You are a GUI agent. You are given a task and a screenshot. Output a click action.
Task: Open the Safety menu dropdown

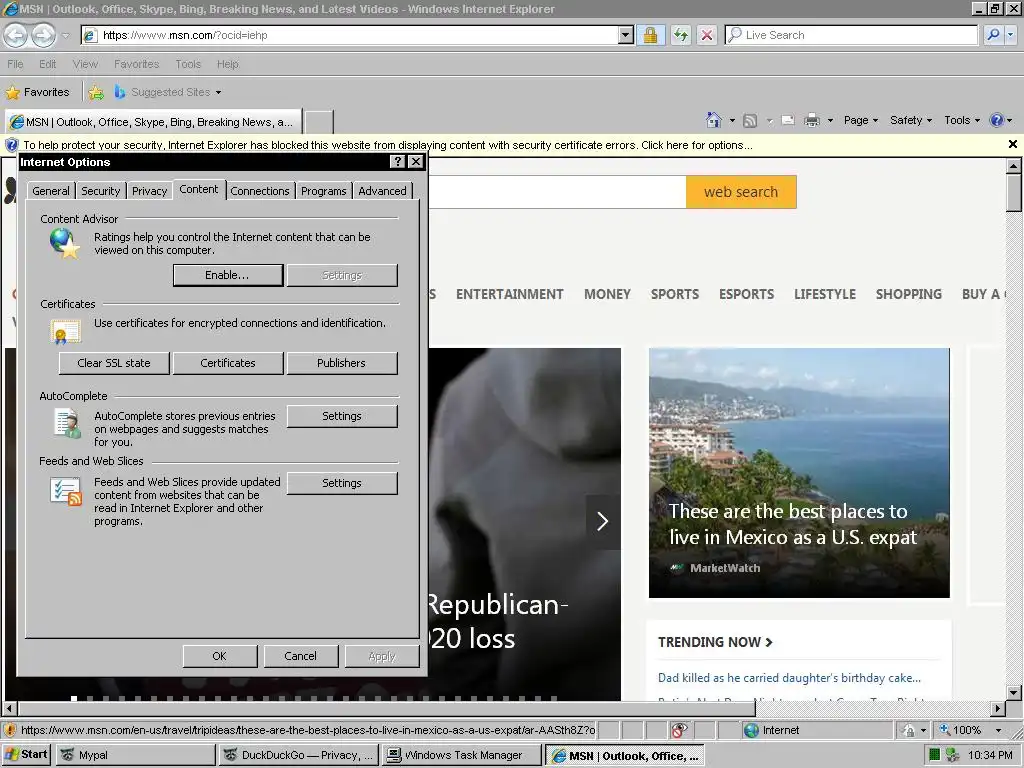point(911,120)
